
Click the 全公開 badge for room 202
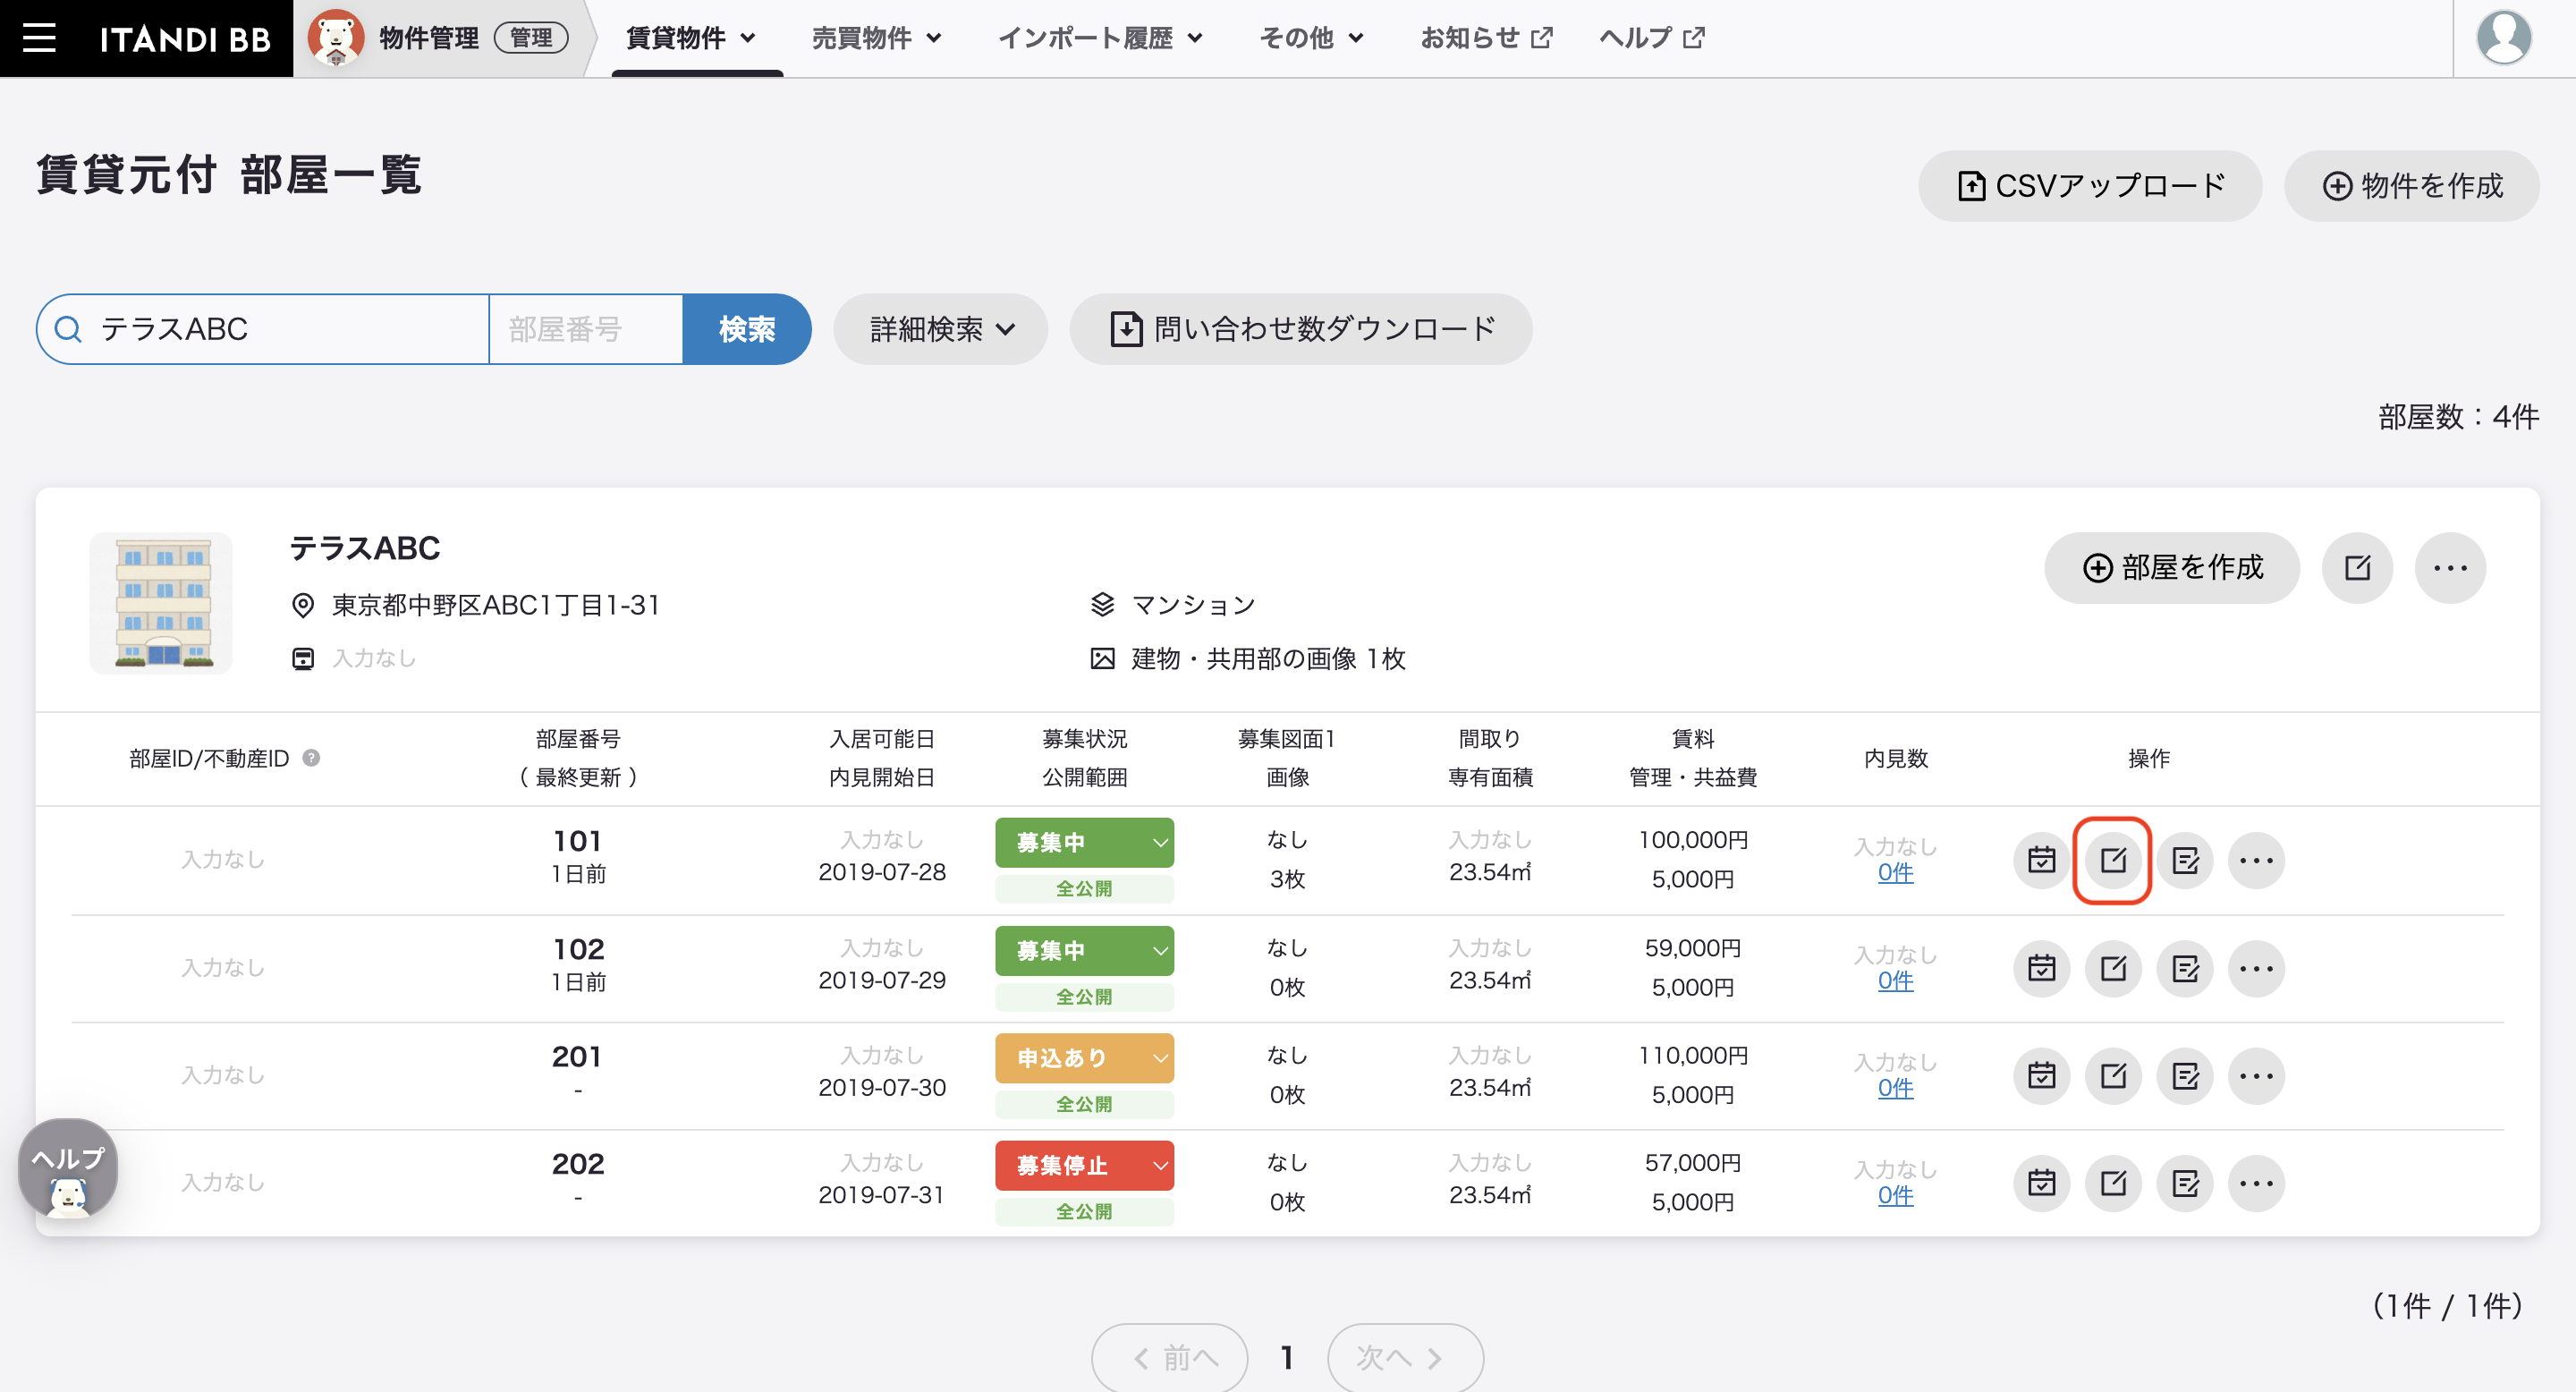(1084, 1211)
